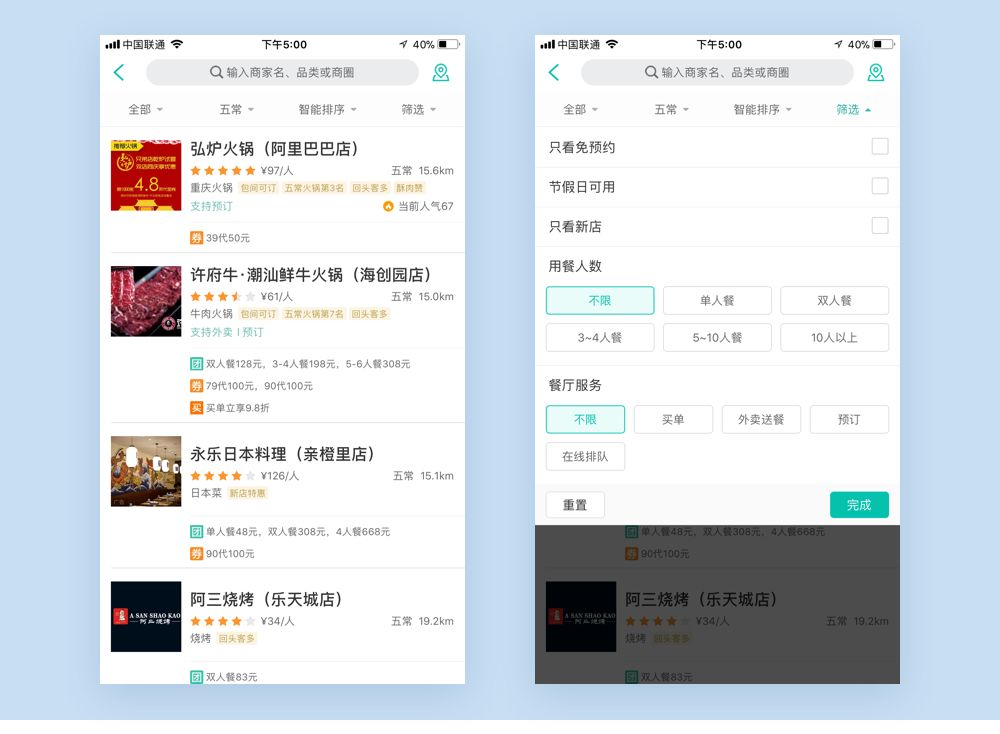Click the 团 group-buy icon for 双人餐128元
This screenshot has height=734, width=1000.
(x=196, y=364)
